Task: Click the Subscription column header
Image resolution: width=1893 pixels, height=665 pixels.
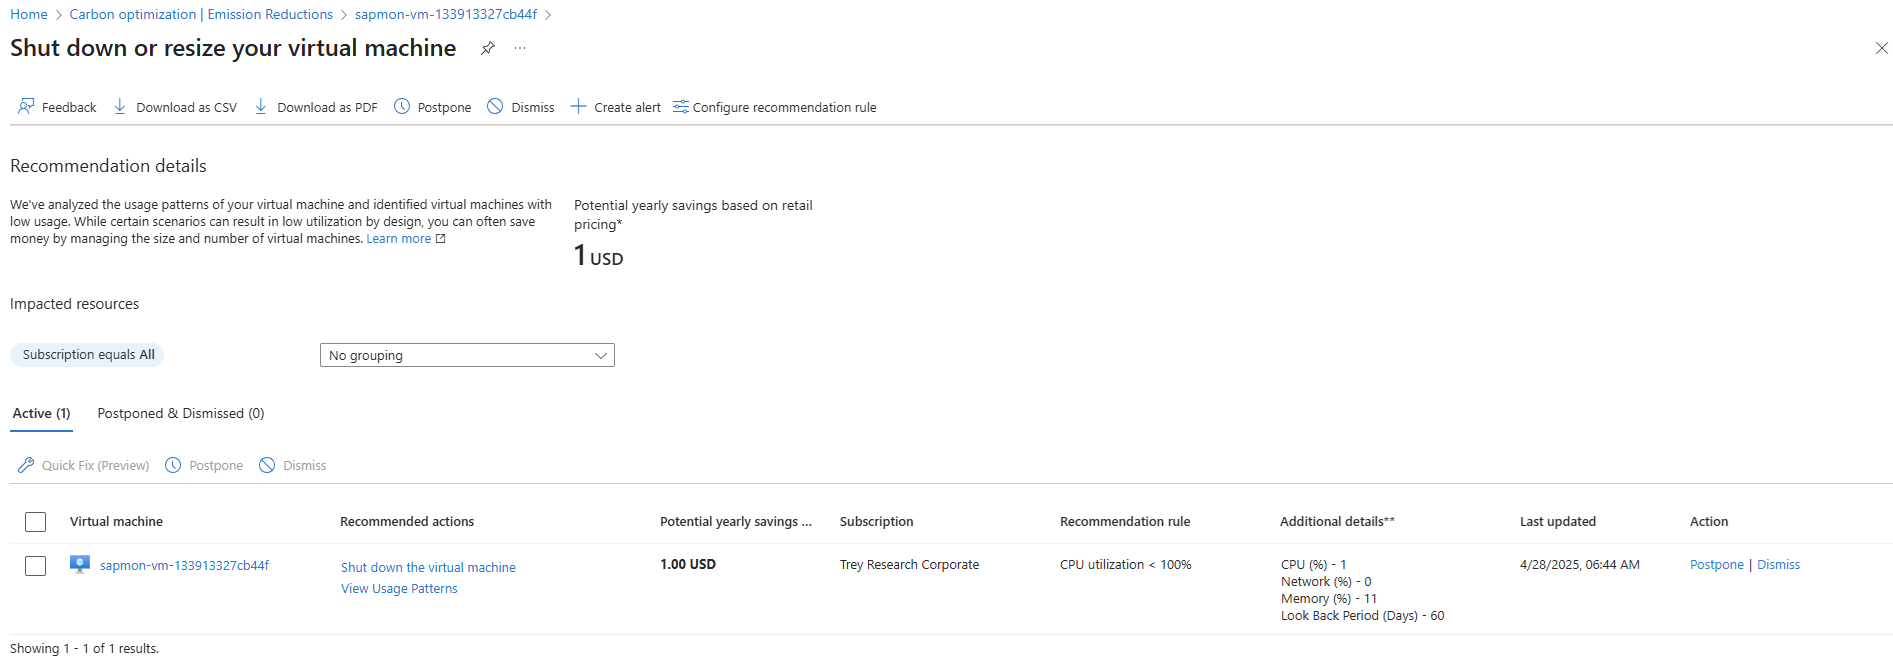Action: [x=877, y=521]
